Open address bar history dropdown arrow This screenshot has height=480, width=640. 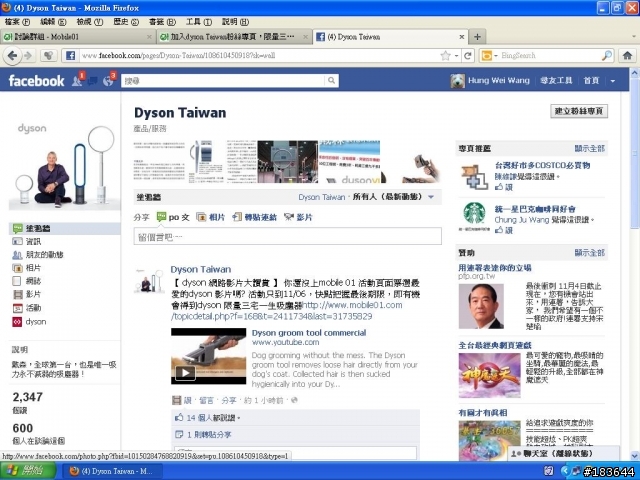(x=456, y=56)
